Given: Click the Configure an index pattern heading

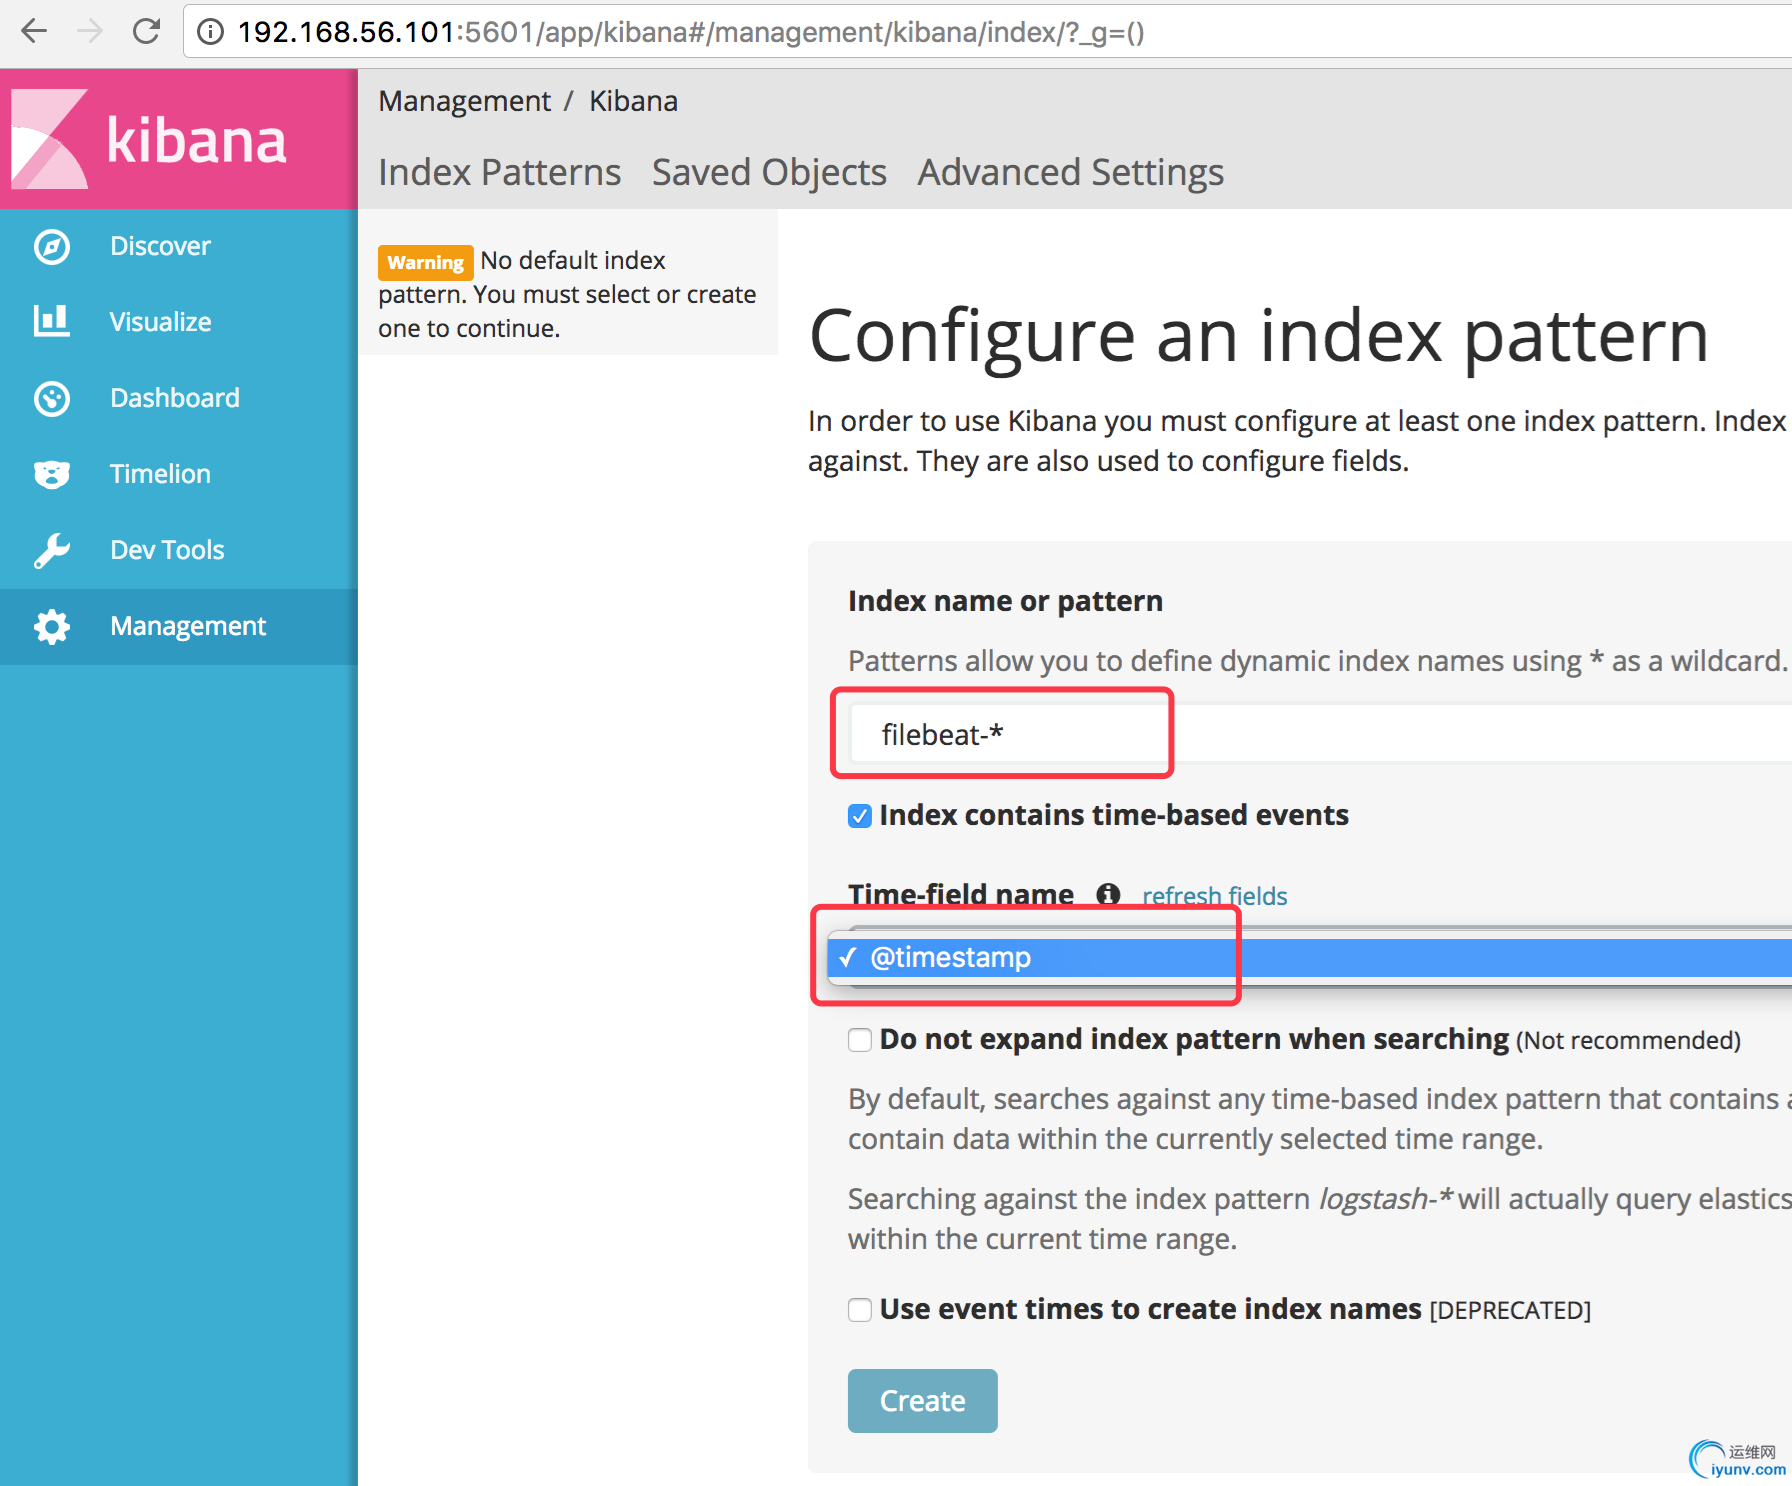Looking at the screenshot, I should (1258, 337).
